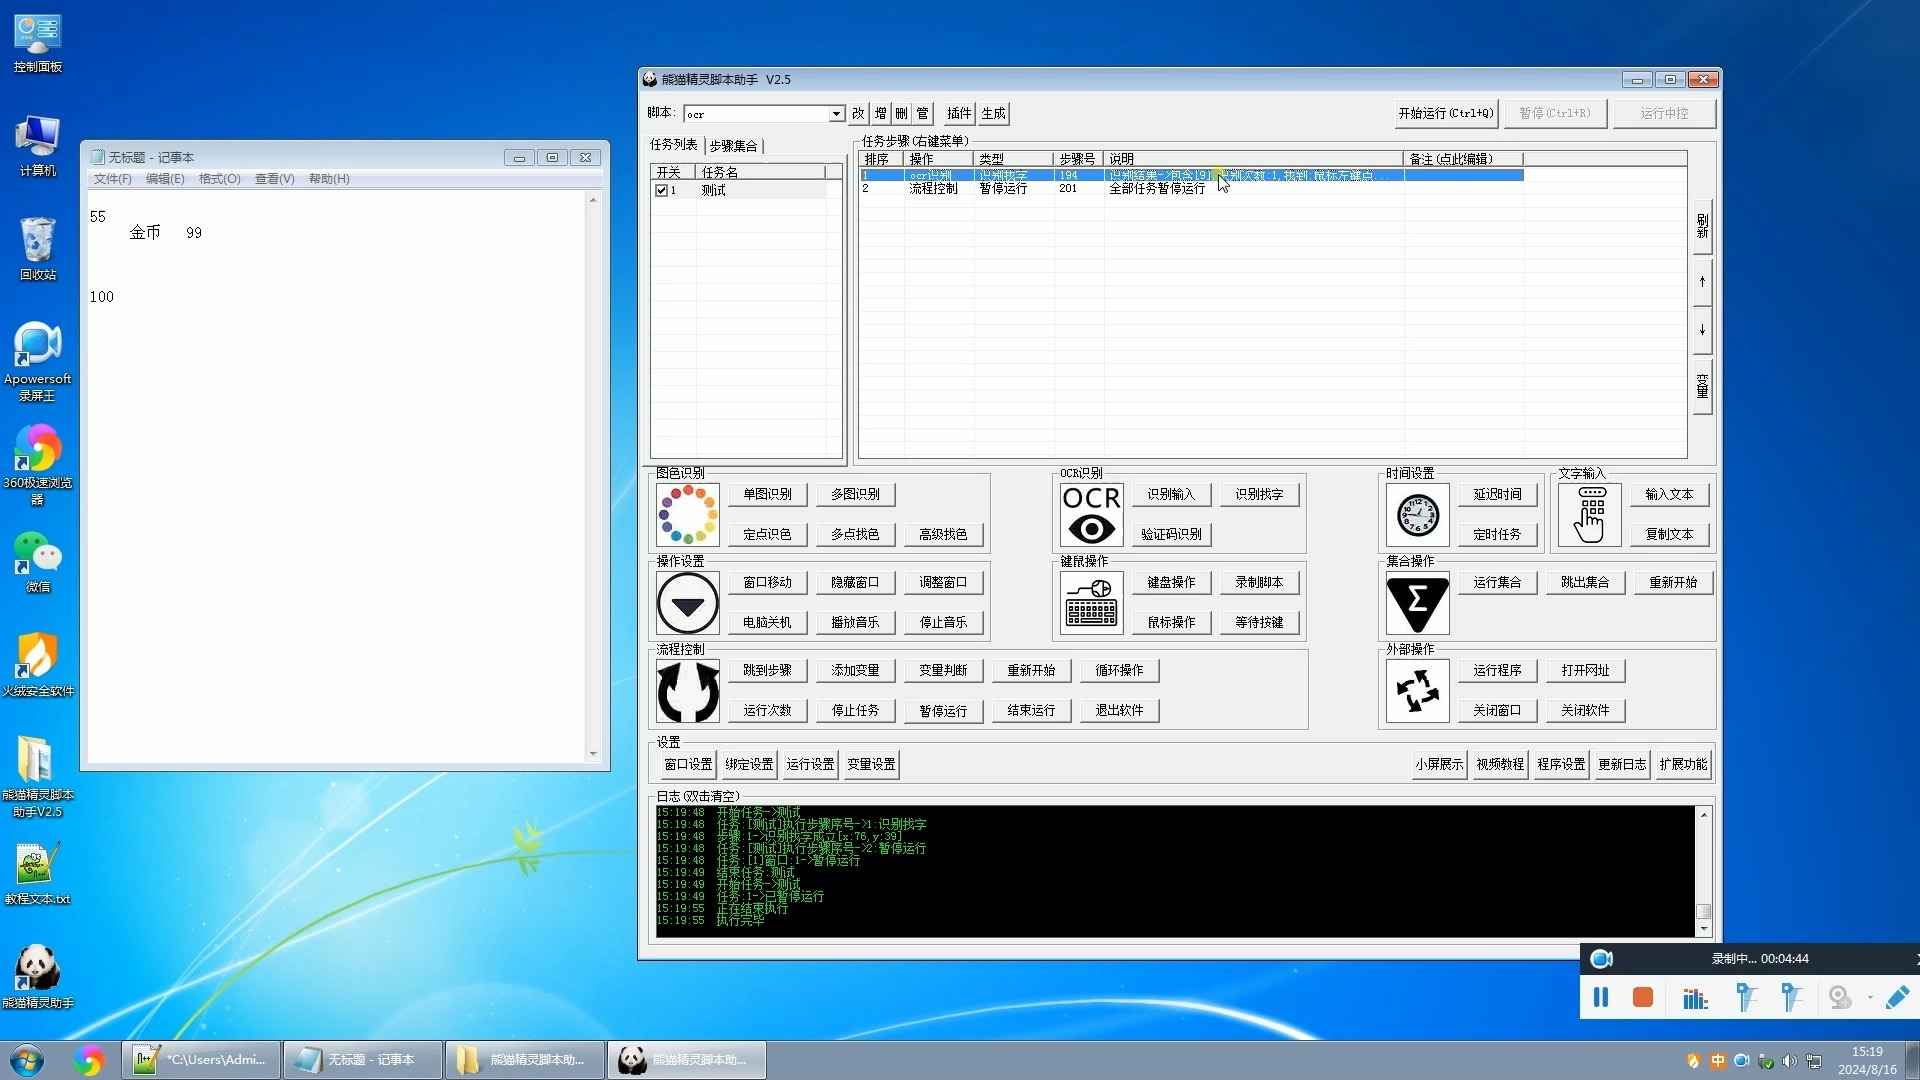Click the 识别找字 button
This screenshot has height=1080, width=1920.
pyautogui.click(x=1259, y=494)
